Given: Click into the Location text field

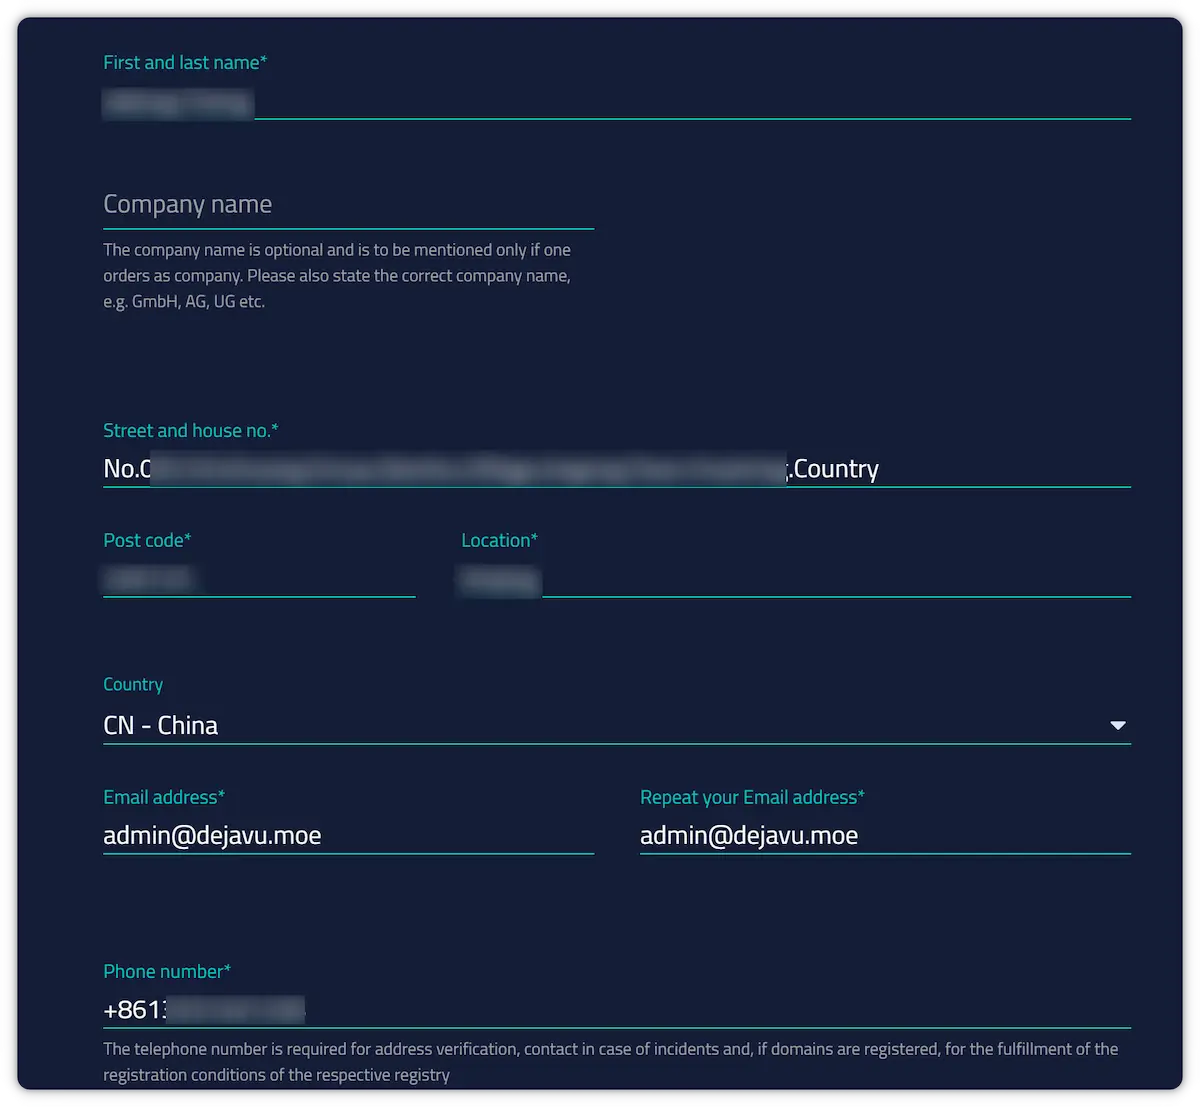Looking at the screenshot, I should pyautogui.click(x=795, y=578).
